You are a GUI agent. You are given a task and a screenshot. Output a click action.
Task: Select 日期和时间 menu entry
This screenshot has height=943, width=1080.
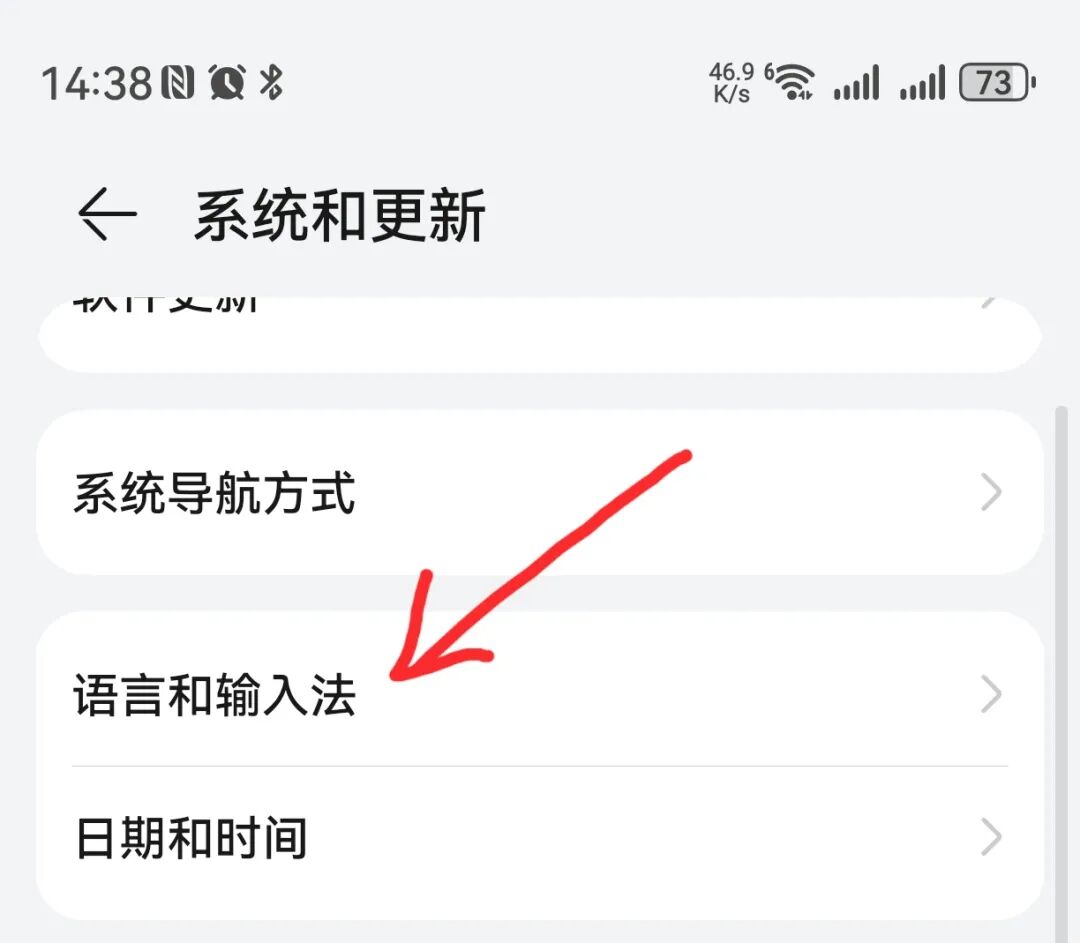click(x=540, y=842)
